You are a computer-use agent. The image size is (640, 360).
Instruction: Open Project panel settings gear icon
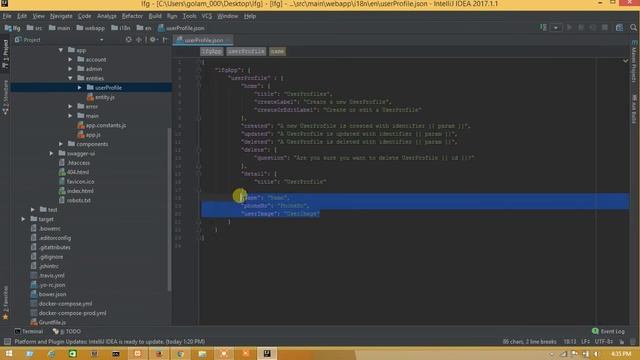coord(153,40)
